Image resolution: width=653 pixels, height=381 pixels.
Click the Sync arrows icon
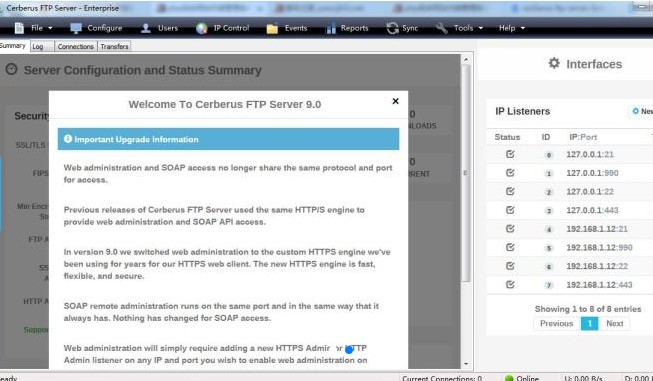click(x=392, y=28)
